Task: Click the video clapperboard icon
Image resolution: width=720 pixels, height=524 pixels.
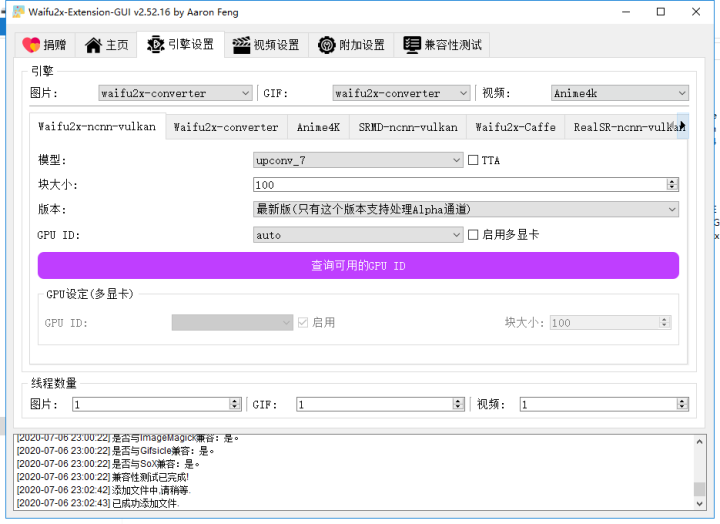Action: [241, 45]
